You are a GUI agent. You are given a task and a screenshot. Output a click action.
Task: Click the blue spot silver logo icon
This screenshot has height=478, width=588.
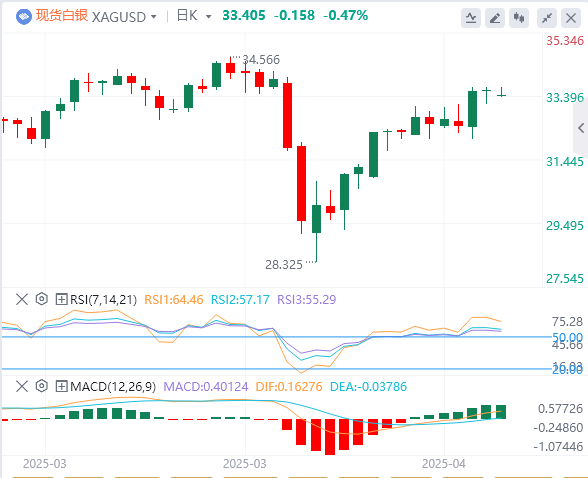[24, 17]
